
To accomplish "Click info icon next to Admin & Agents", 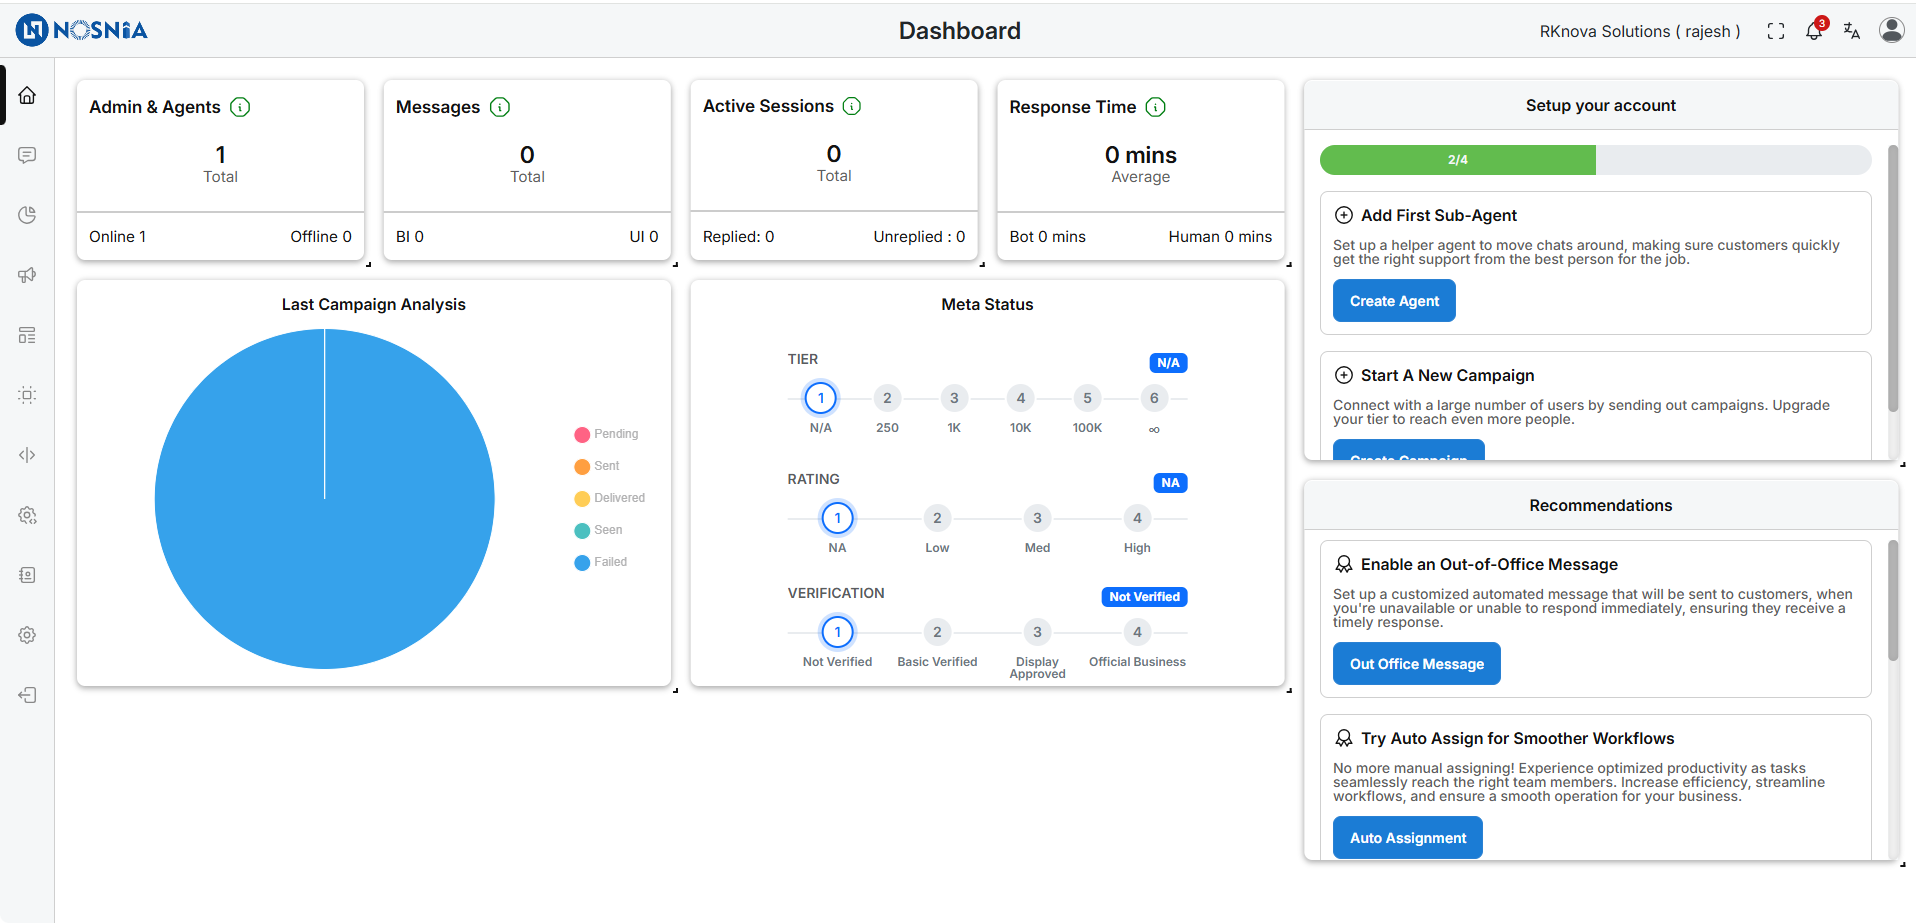I will 240,107.
